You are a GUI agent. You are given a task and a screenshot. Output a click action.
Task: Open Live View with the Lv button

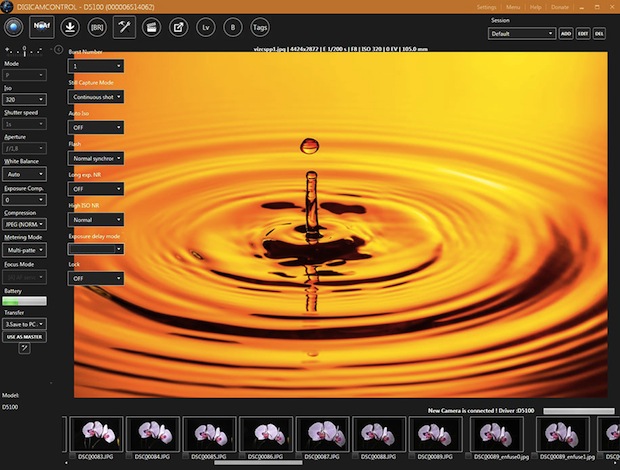click(x=206, y=27)
